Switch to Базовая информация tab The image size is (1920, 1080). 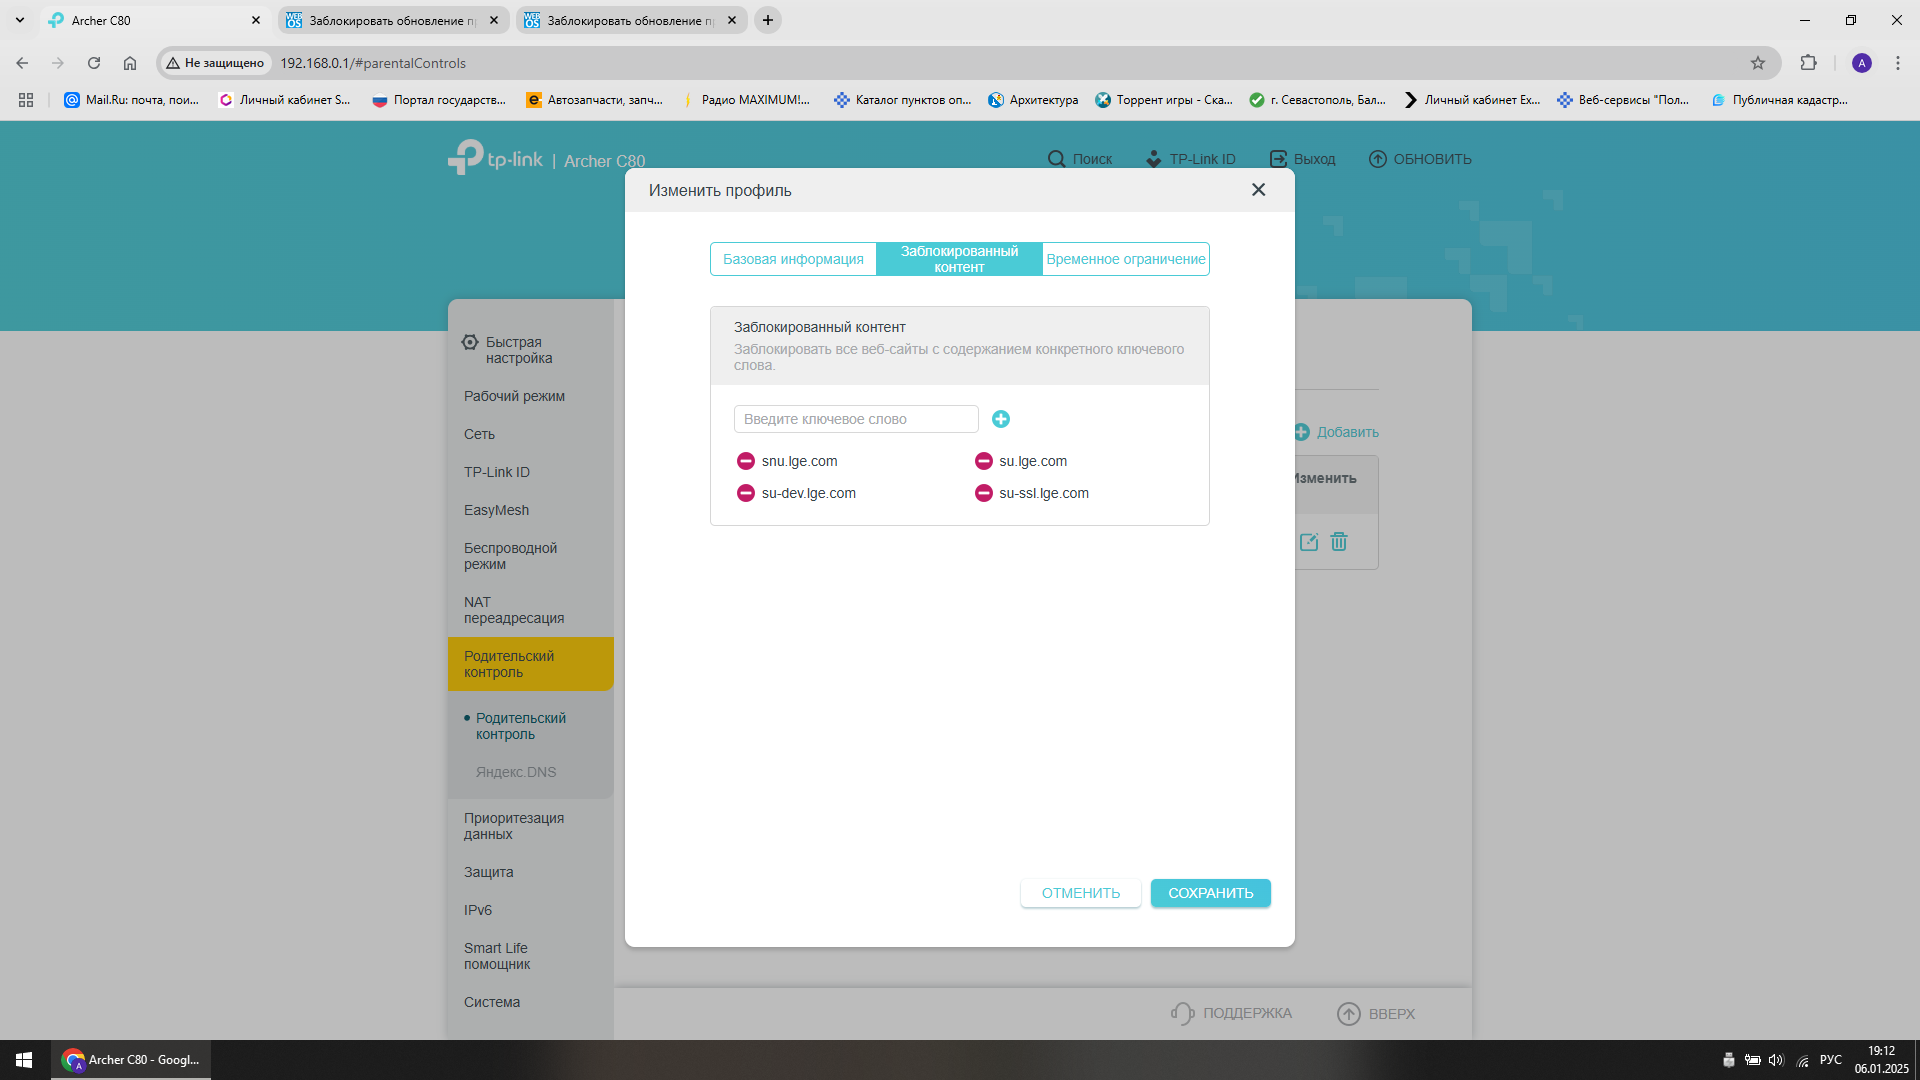[x=793, y=259]
